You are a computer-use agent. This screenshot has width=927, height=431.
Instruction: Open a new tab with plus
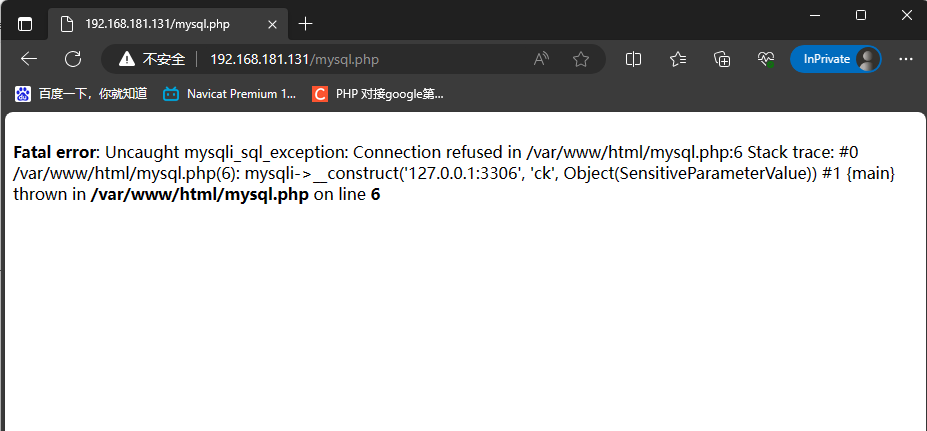click(x=305, y=24)
